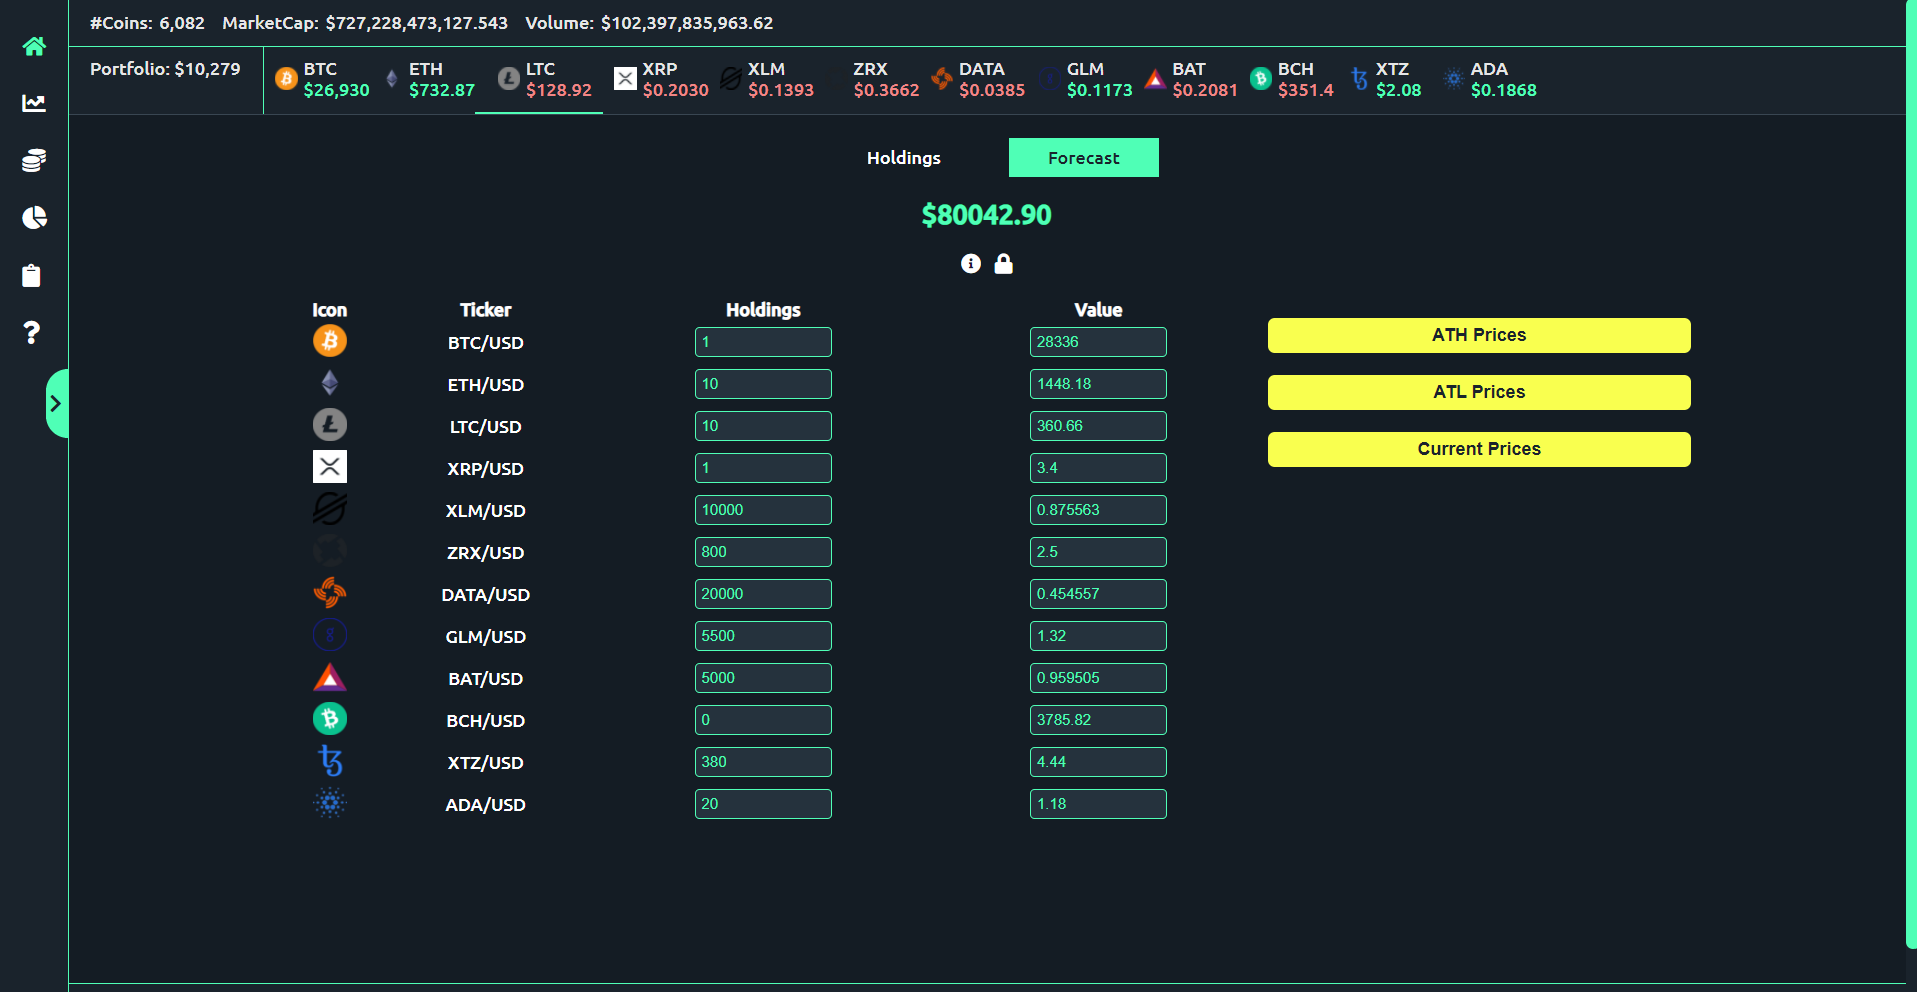The image size is (1917, 992).
Task: Edit XTZ/USD holdings field showing 380
Action: [763, 762]
